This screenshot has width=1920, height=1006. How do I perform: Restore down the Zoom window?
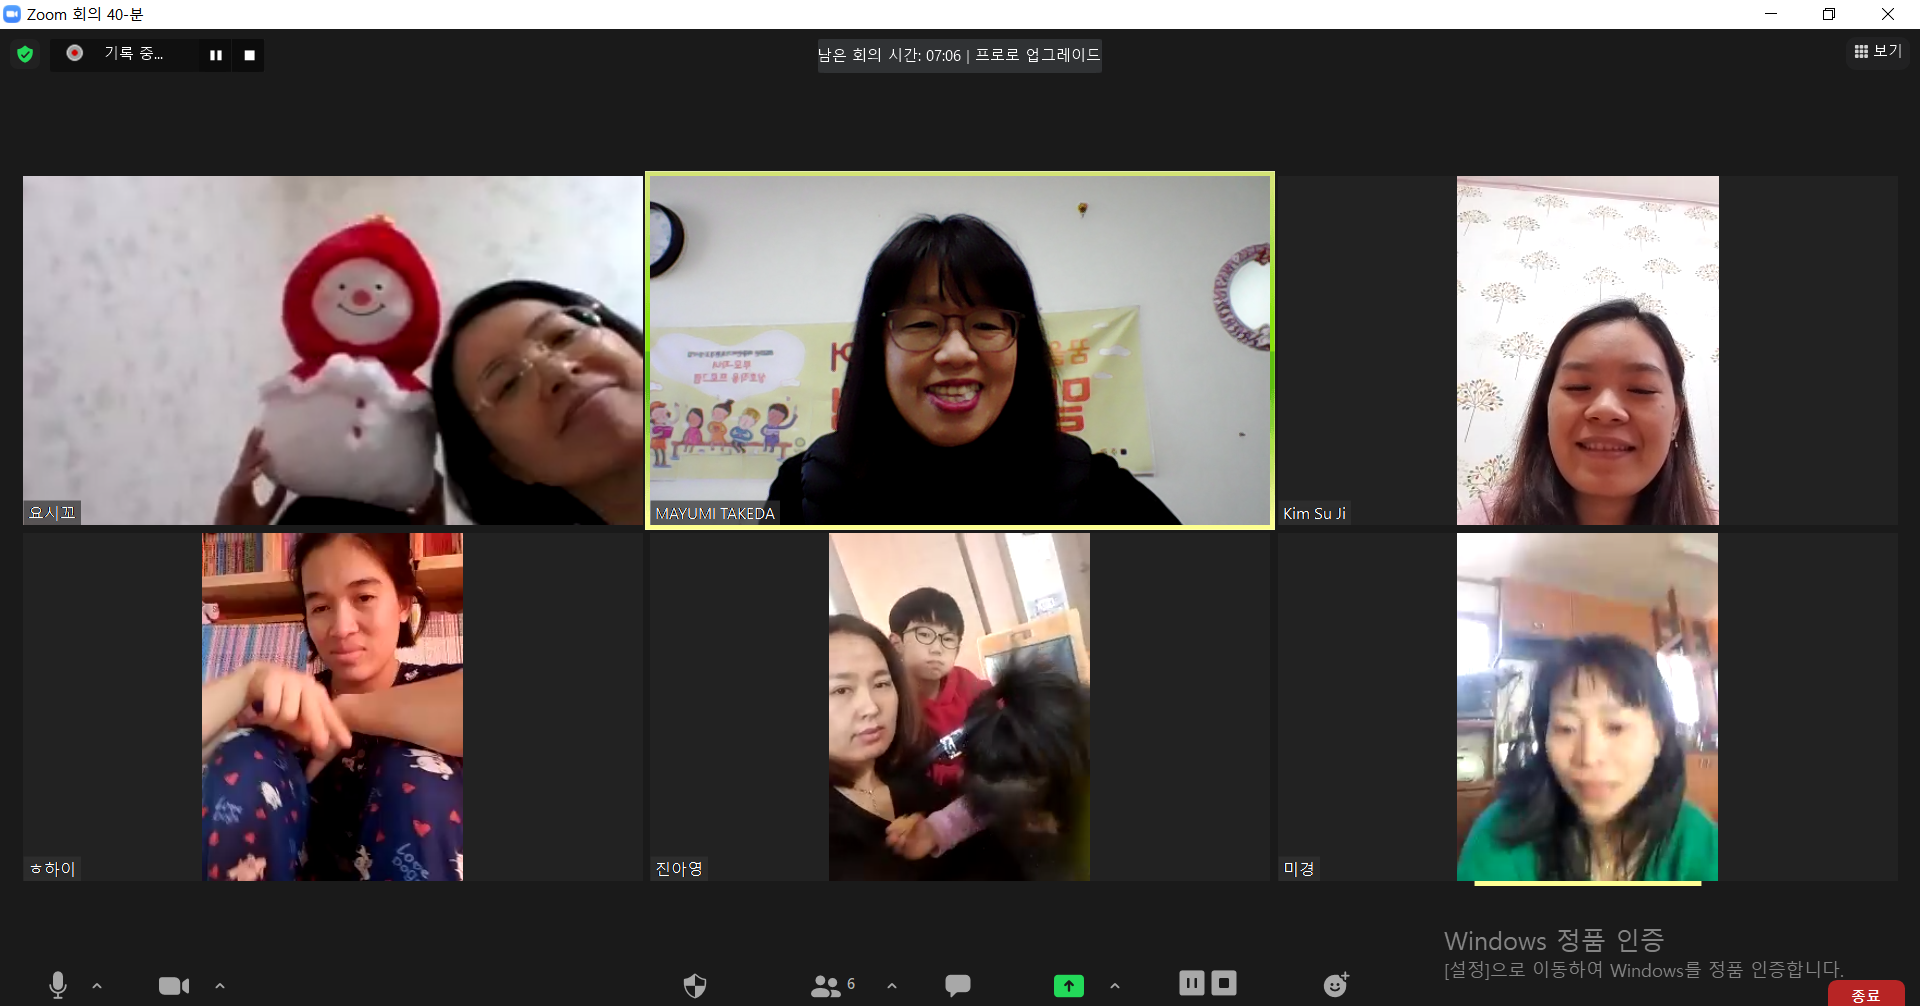click(x=1829, y=14)
